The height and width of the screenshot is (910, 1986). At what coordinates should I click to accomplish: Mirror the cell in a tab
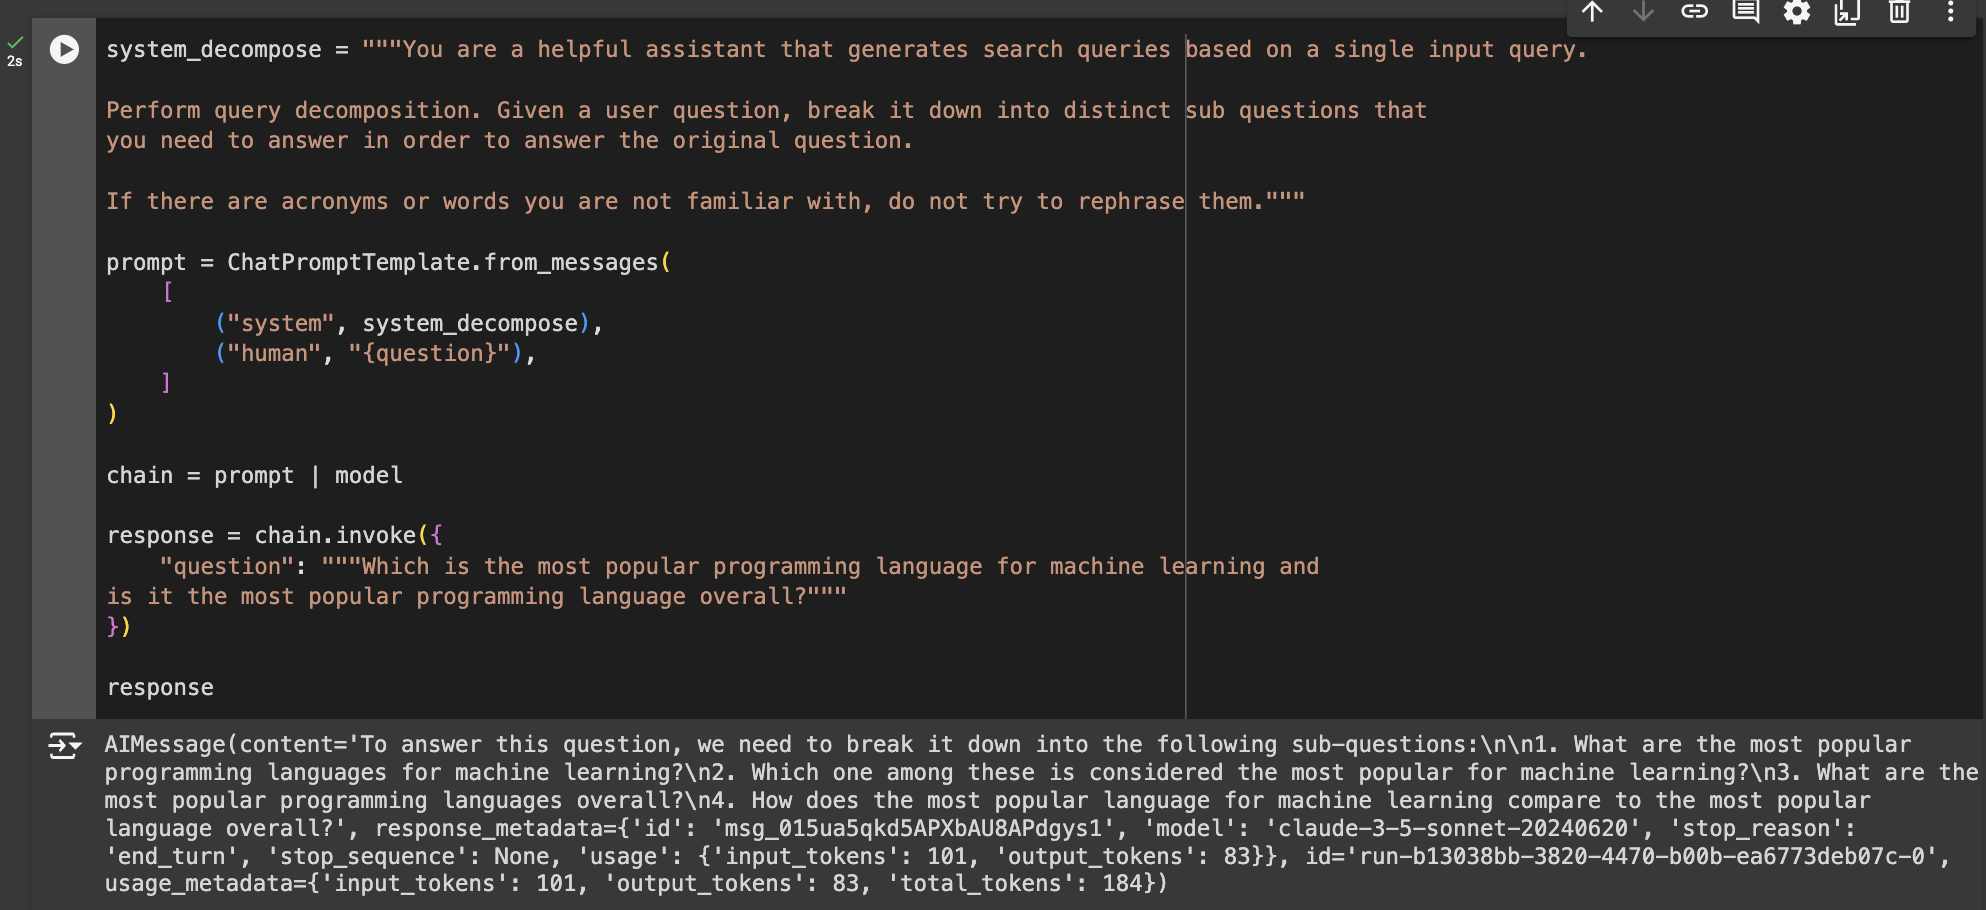click(1847, 13)
